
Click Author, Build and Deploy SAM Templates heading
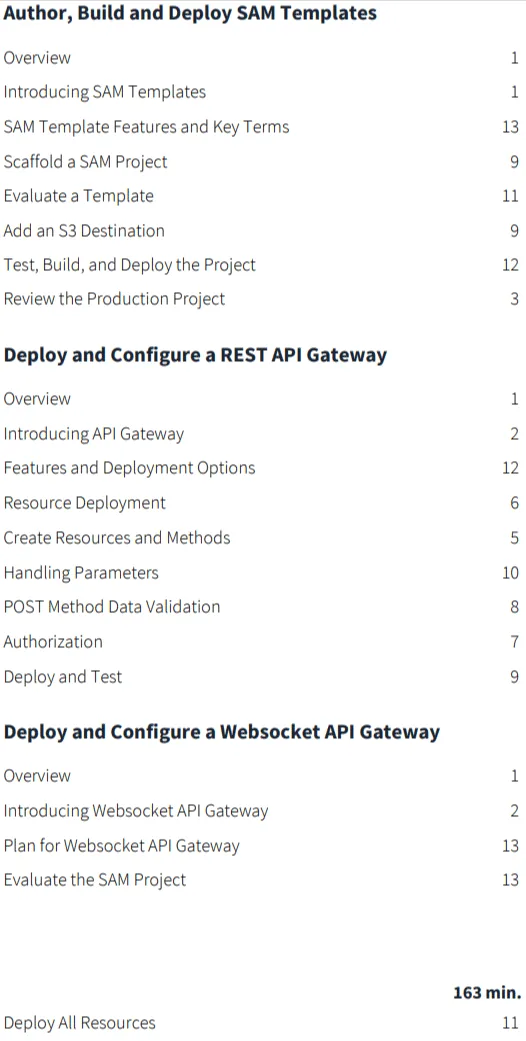pyautogui.click(x=190, y=13)
